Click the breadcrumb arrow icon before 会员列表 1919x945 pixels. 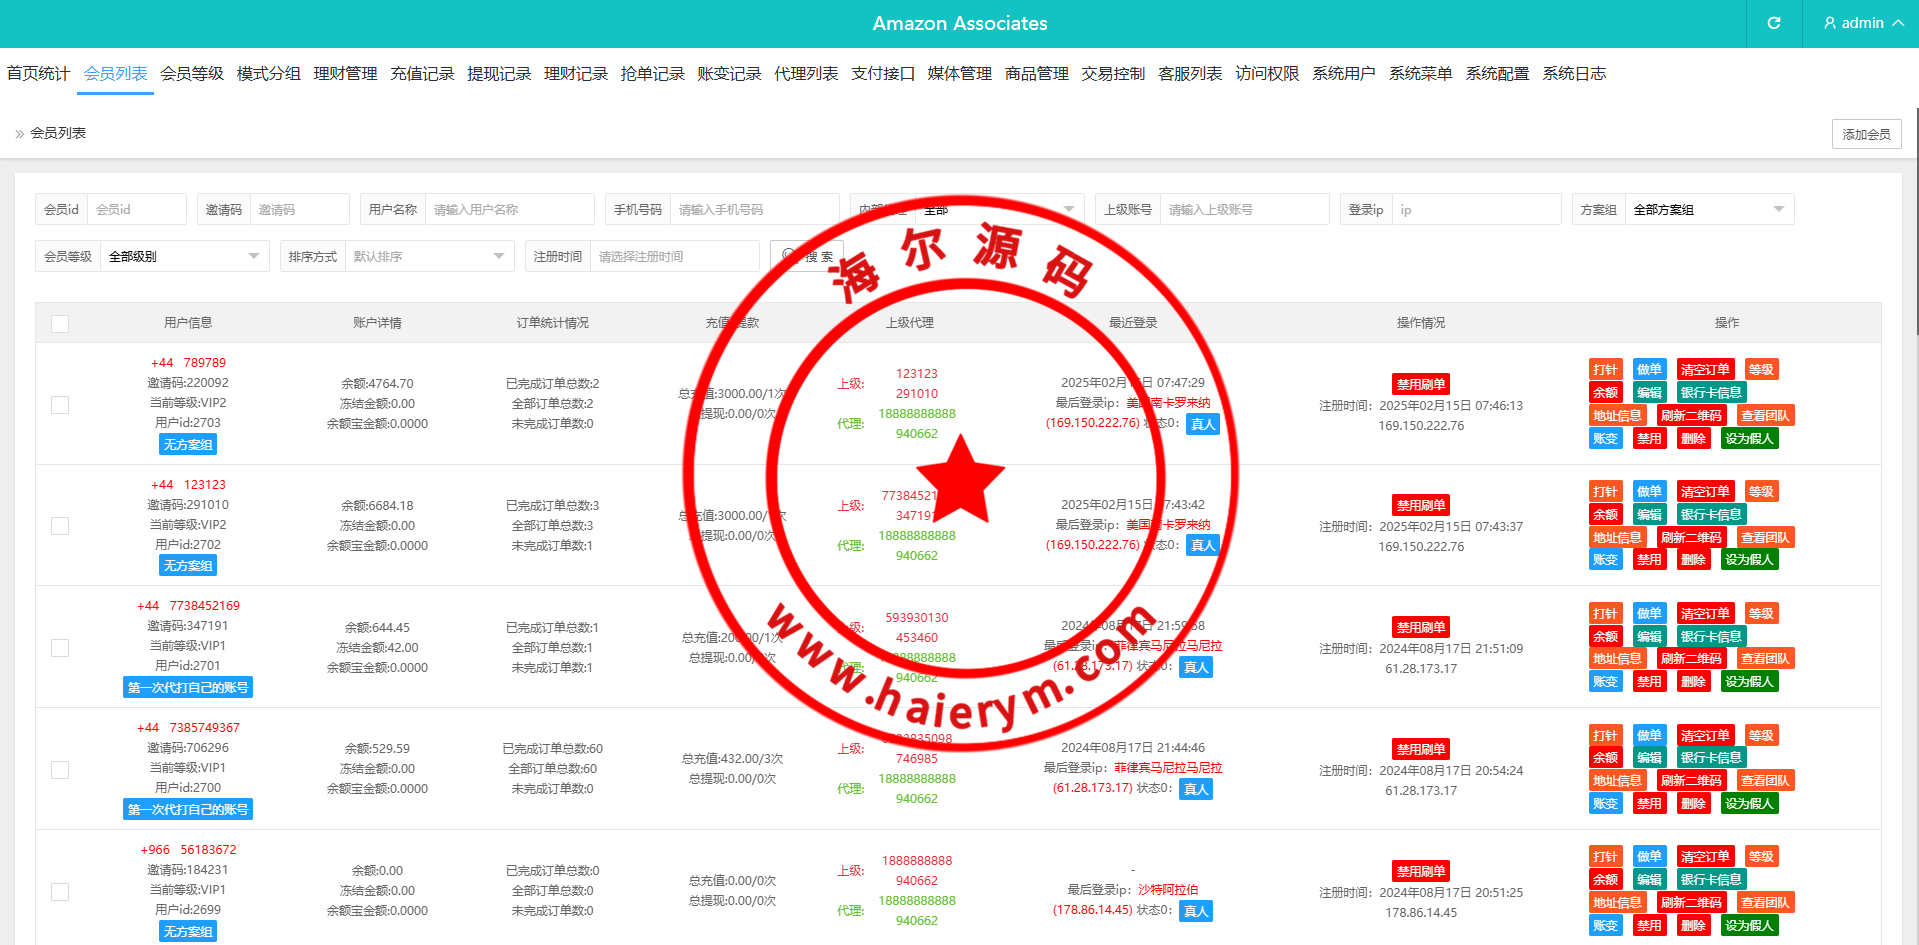click(x=19, y=134)
